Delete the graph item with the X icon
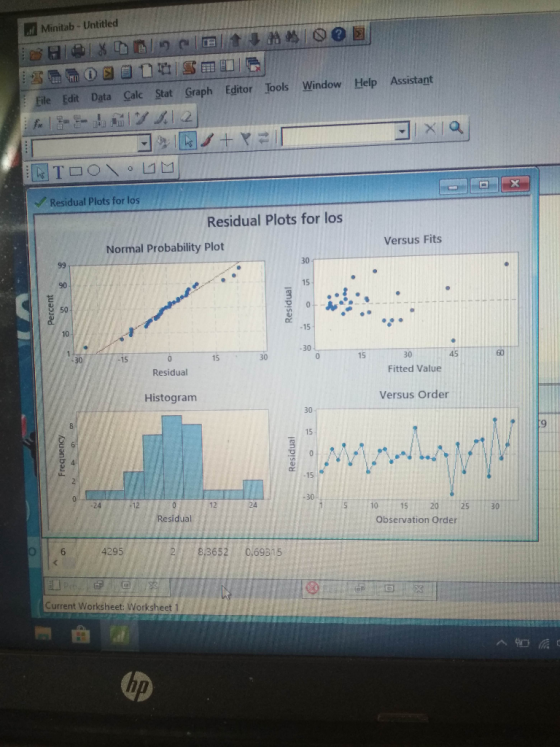Screen dimensions: 560x747 (430, 128)
